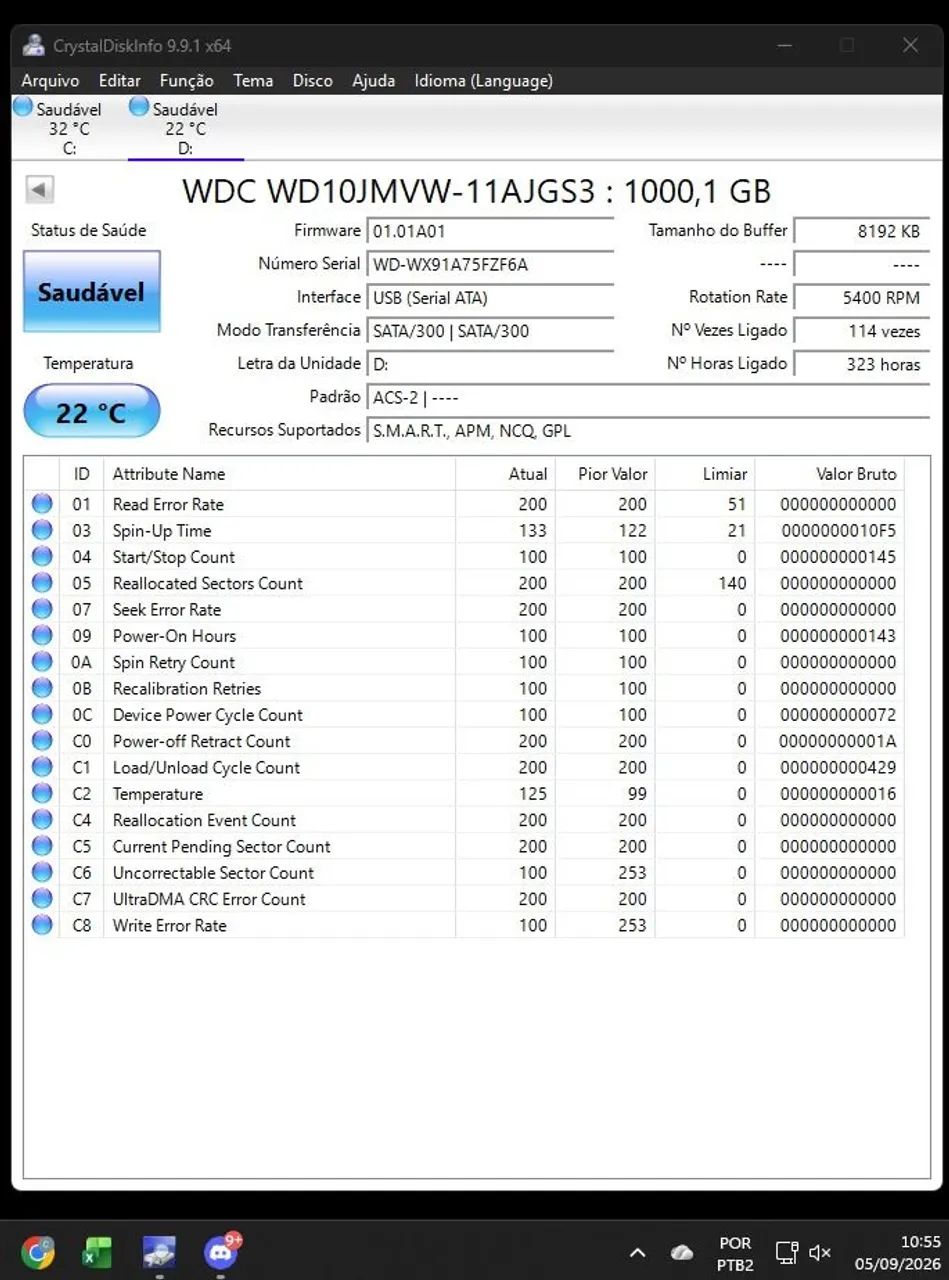Click the POR PTB2 language indicator
Screen dimensions: 949x1280
(735, 1254)
